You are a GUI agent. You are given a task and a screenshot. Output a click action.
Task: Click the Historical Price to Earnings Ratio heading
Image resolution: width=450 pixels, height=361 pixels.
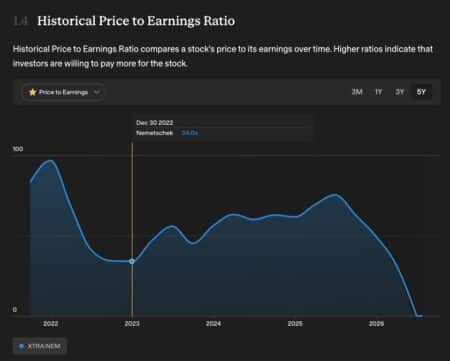[136, 21]
